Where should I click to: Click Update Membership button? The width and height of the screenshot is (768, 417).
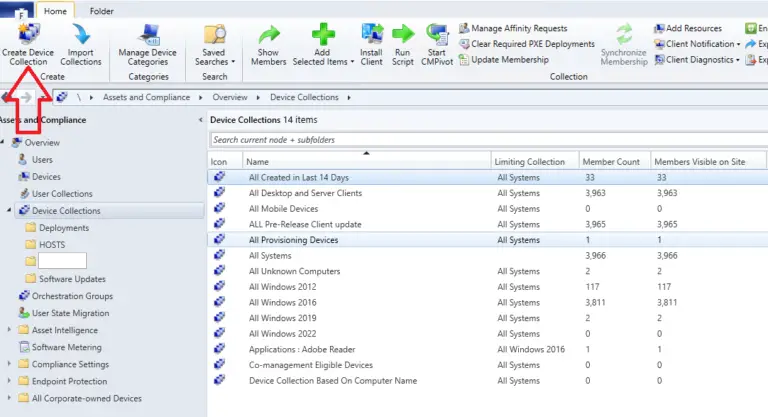[509, 59]
